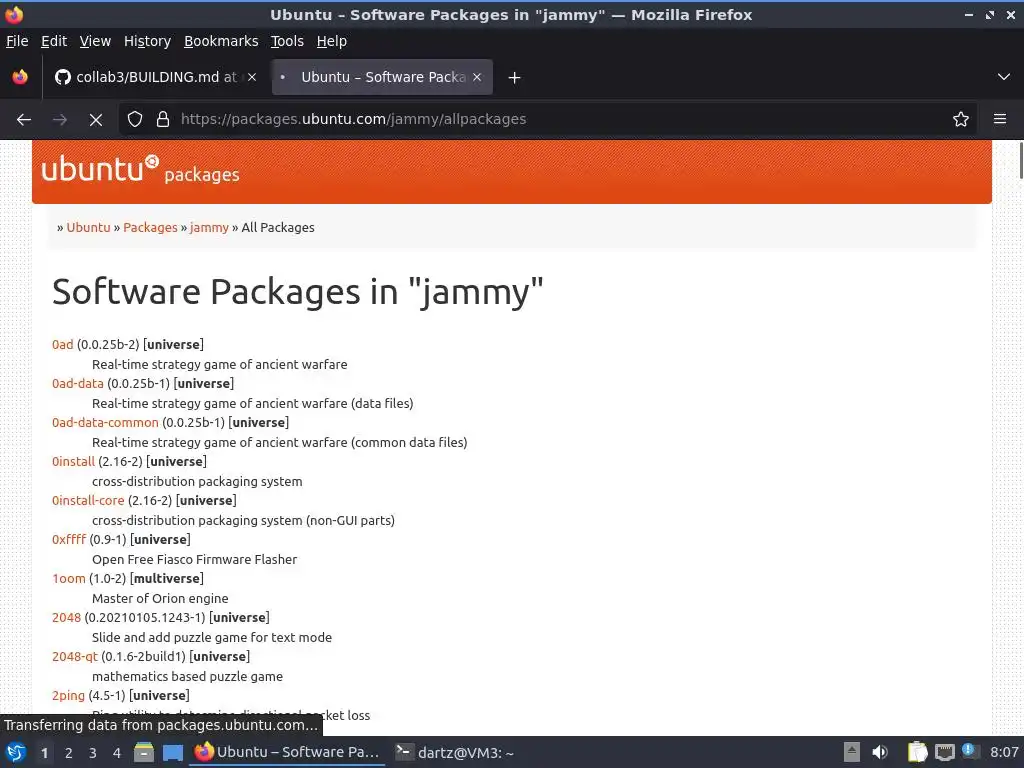Click 'Software Packages in "jammy"' heading
Screen dimensions: 1024x768
click(298, 291)
